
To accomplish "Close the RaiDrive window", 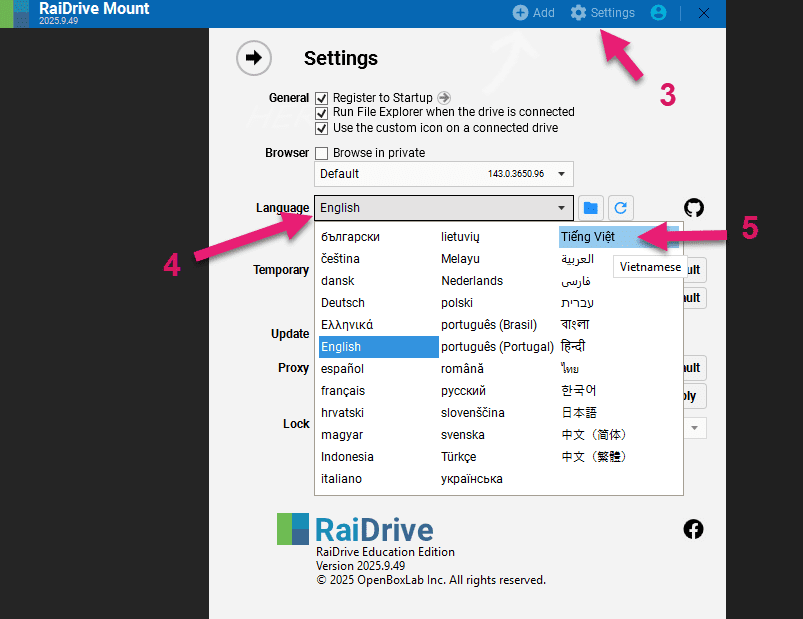I will point(704,13).
